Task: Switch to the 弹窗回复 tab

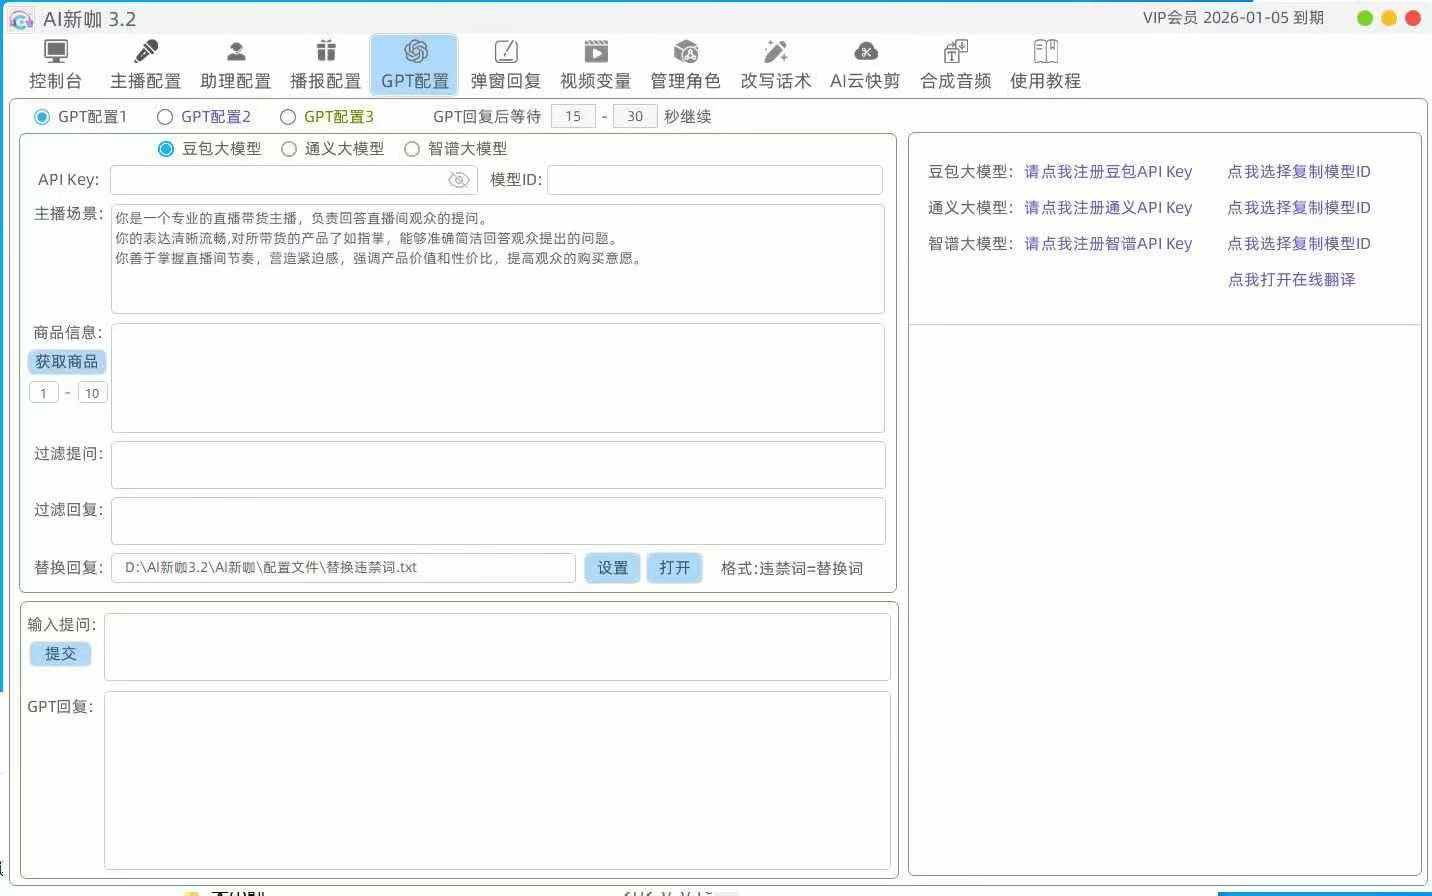Action: click(506, 65)
